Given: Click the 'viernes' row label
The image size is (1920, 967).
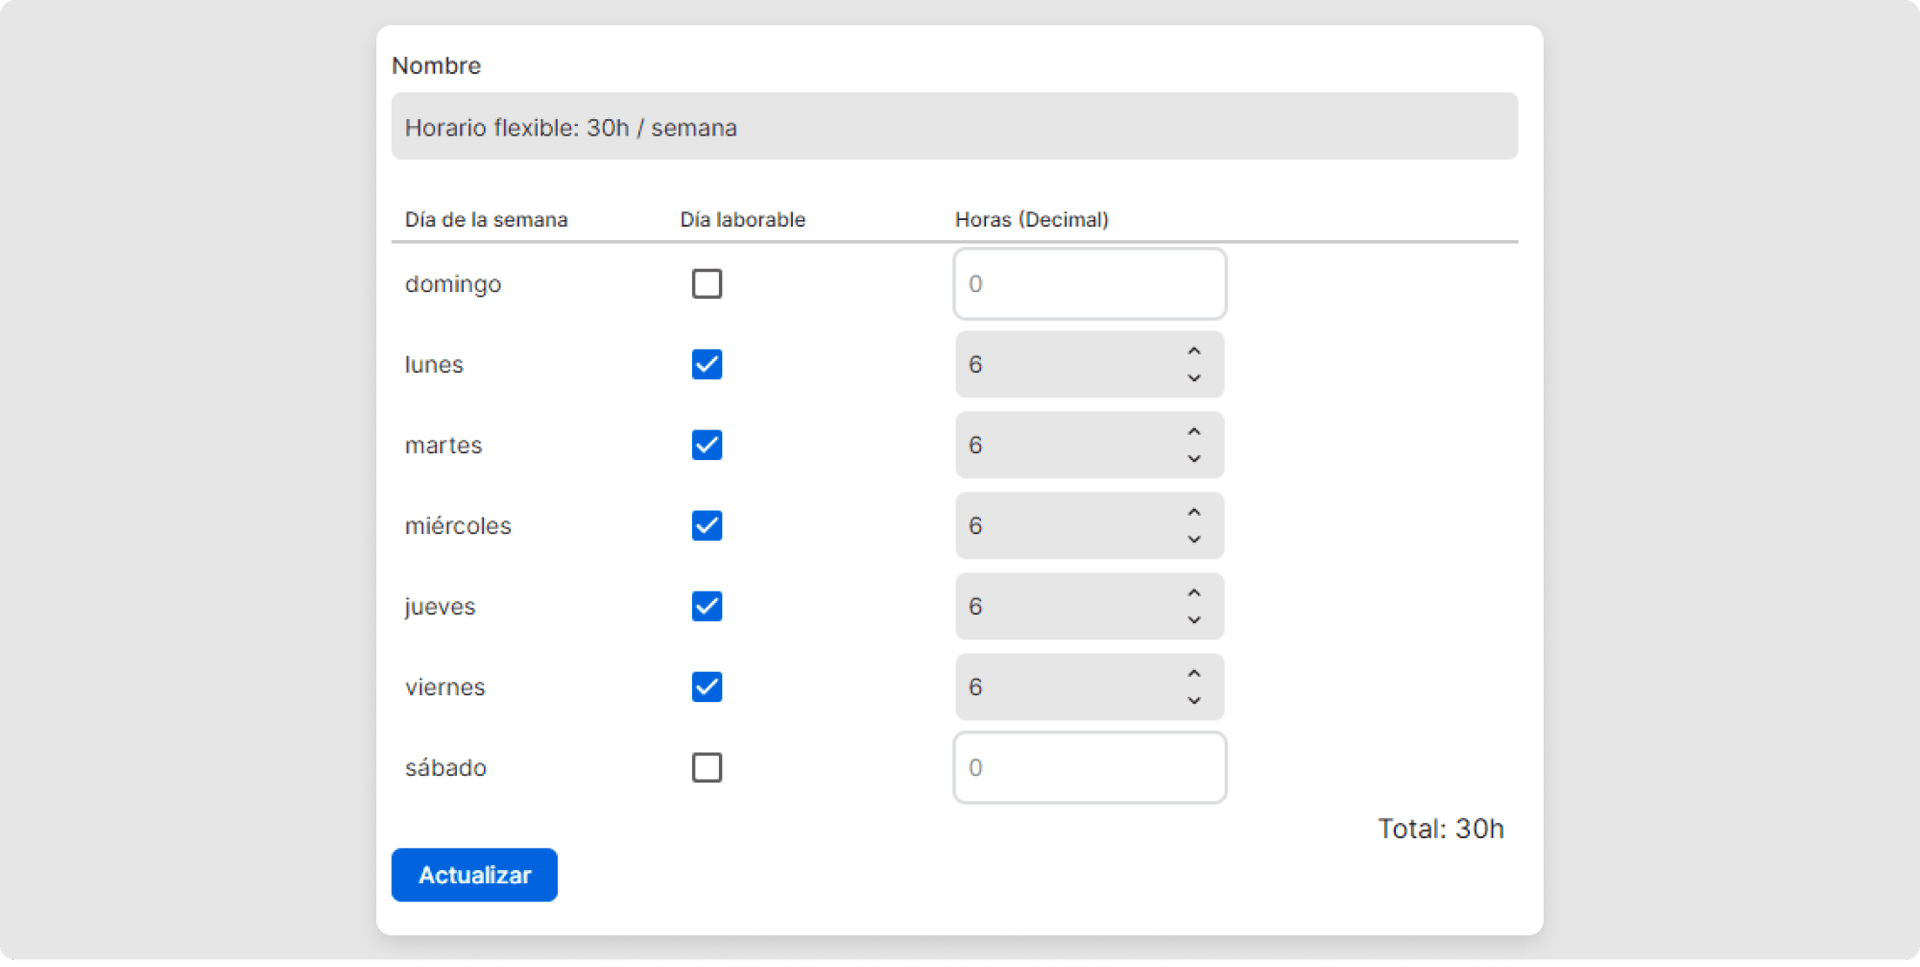Looking at the screenshot, I should coord(445,688).
